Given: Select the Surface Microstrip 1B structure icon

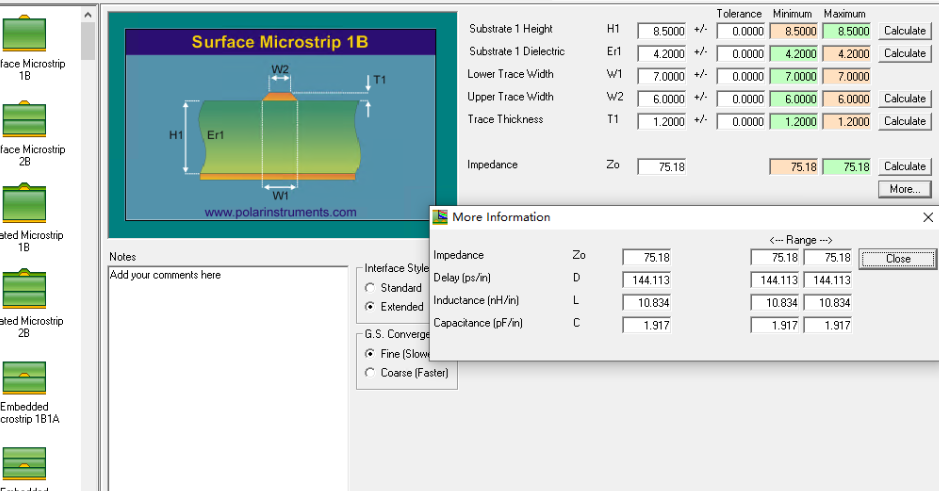Looking at the screenshot, I should click(x=25, y=33).
